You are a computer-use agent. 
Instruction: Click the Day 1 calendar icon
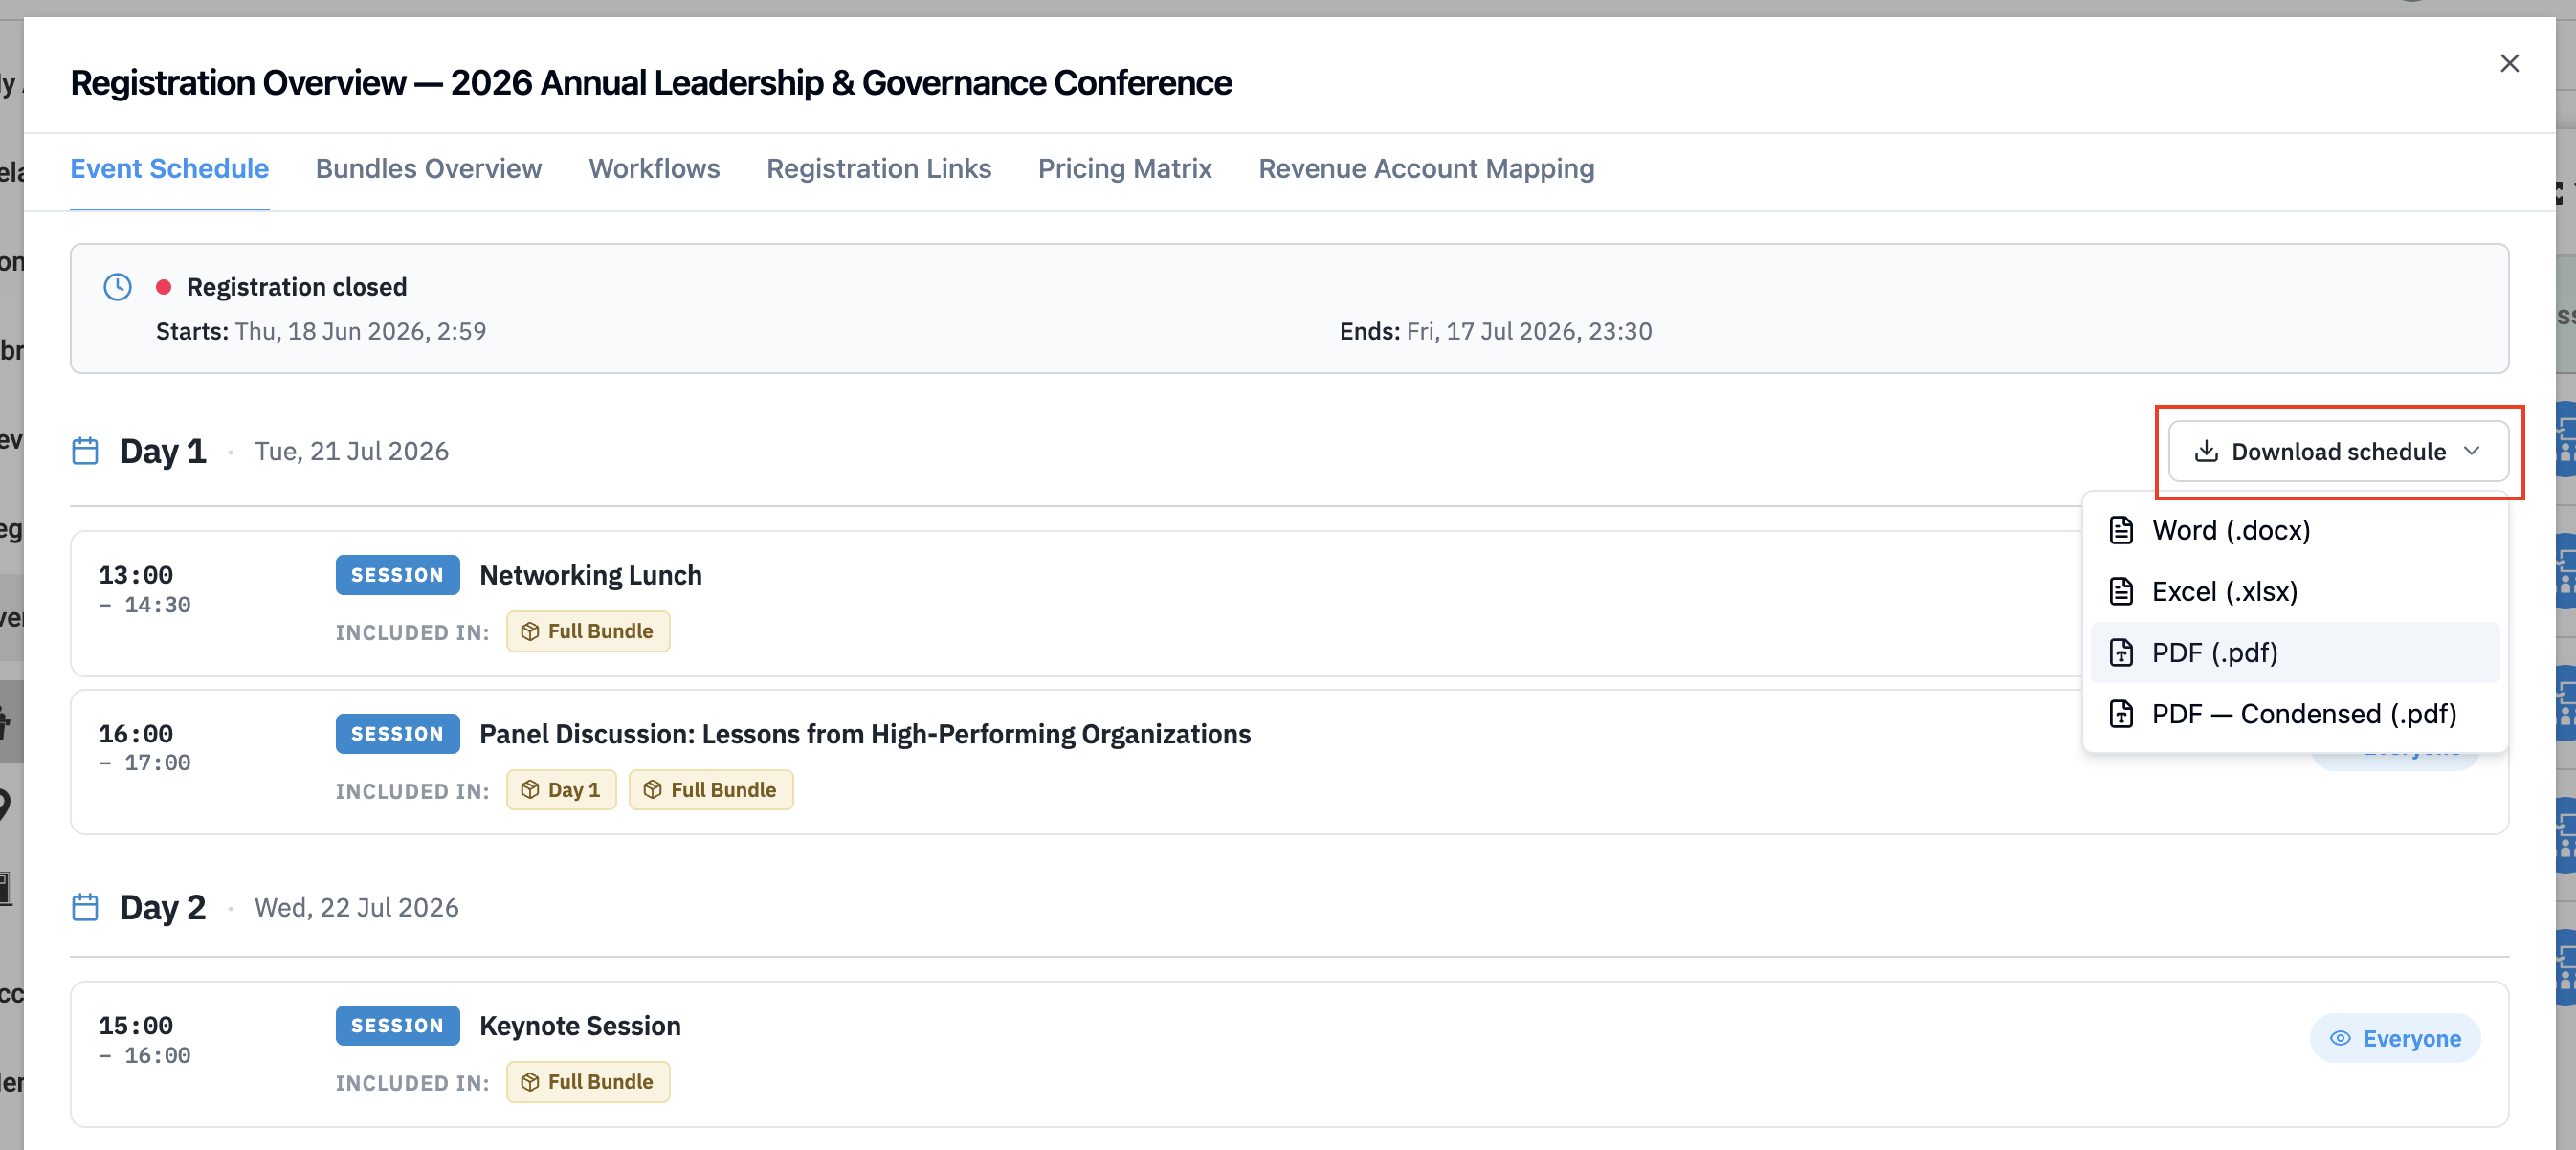(85, 451)
